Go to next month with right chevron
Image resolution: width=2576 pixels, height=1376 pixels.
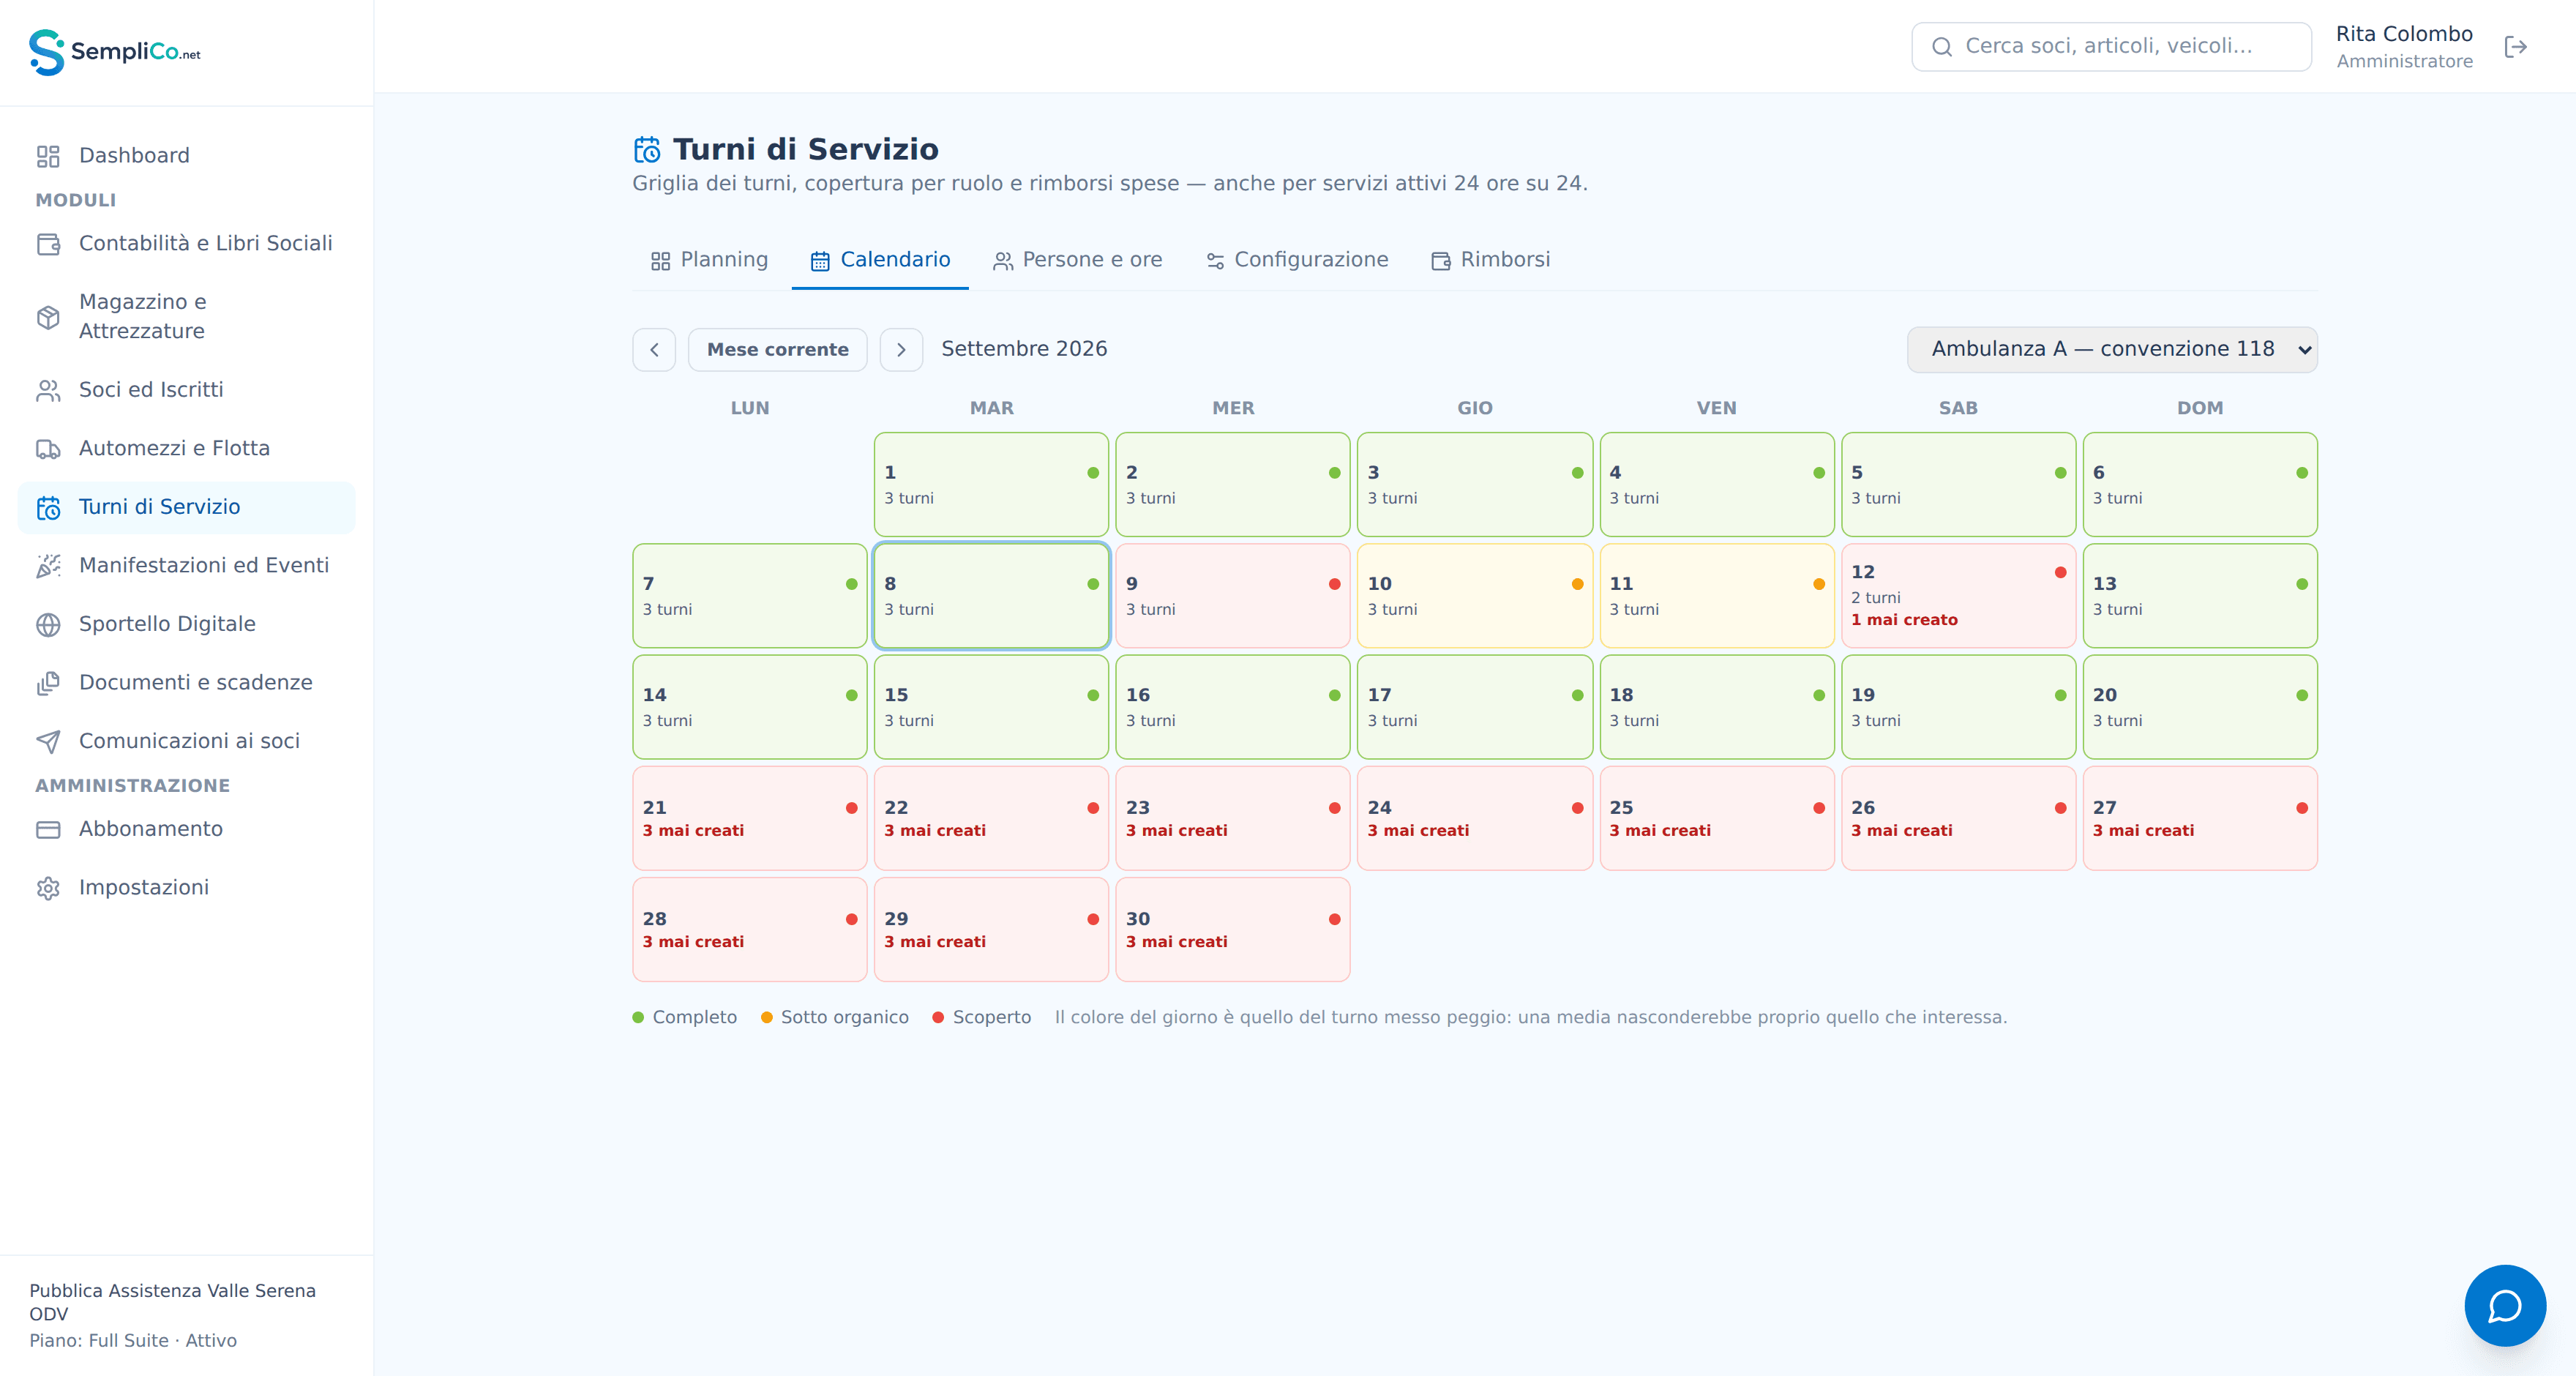coord(901,350)
